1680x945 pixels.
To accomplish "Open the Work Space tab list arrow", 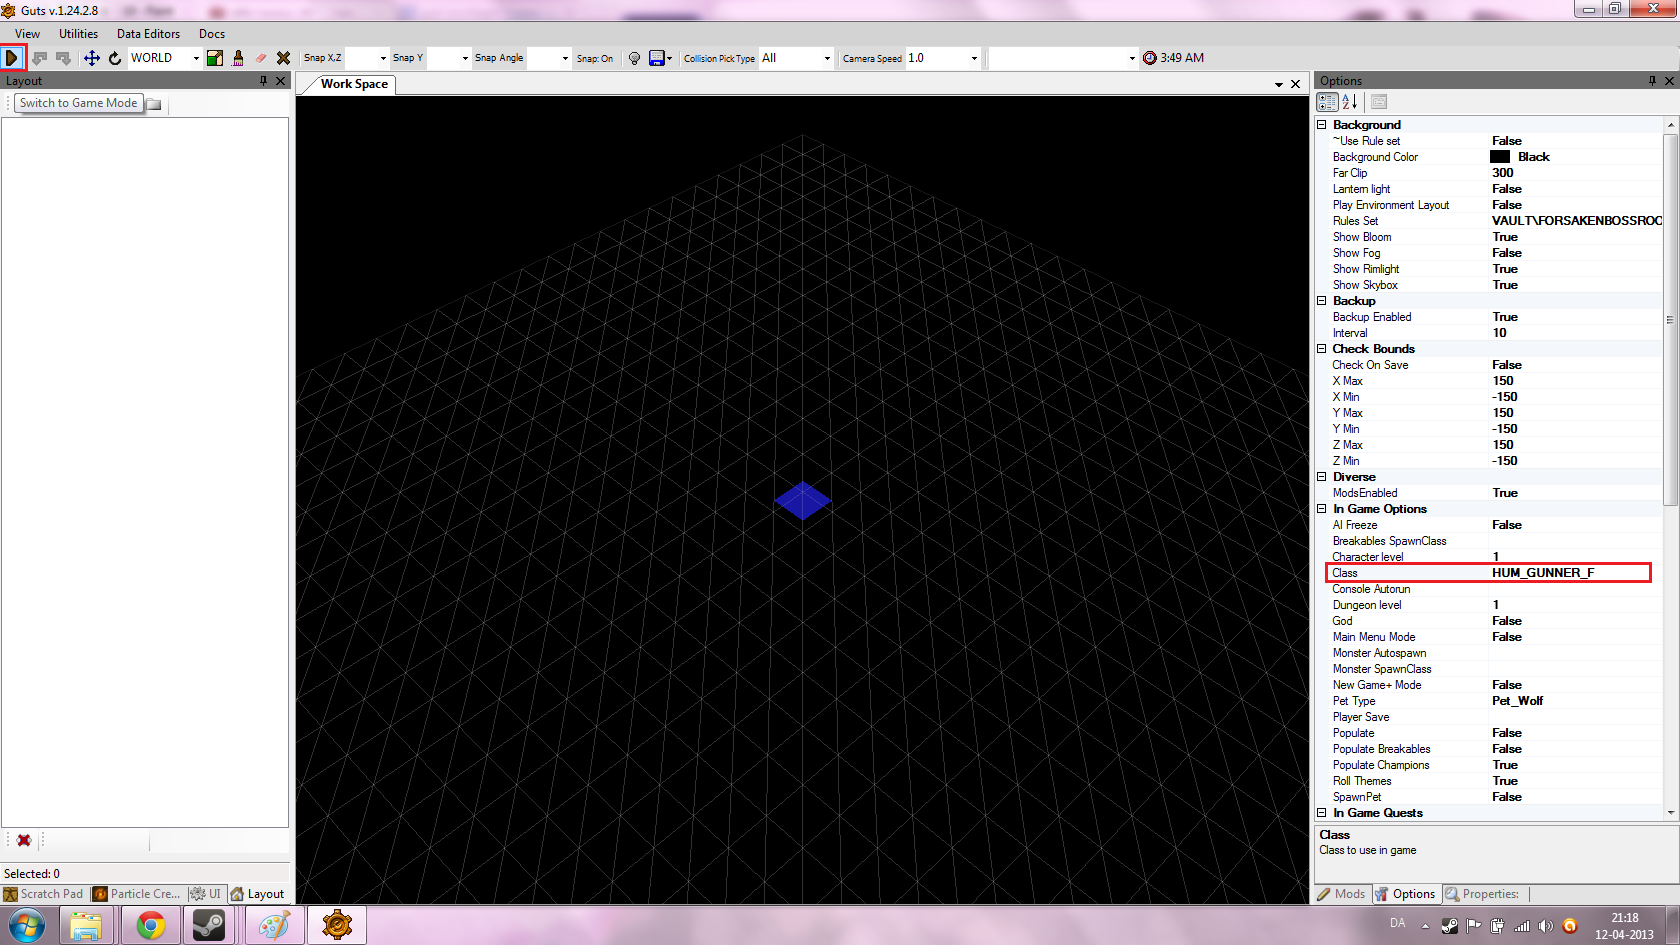I will tap(1279, 85).
